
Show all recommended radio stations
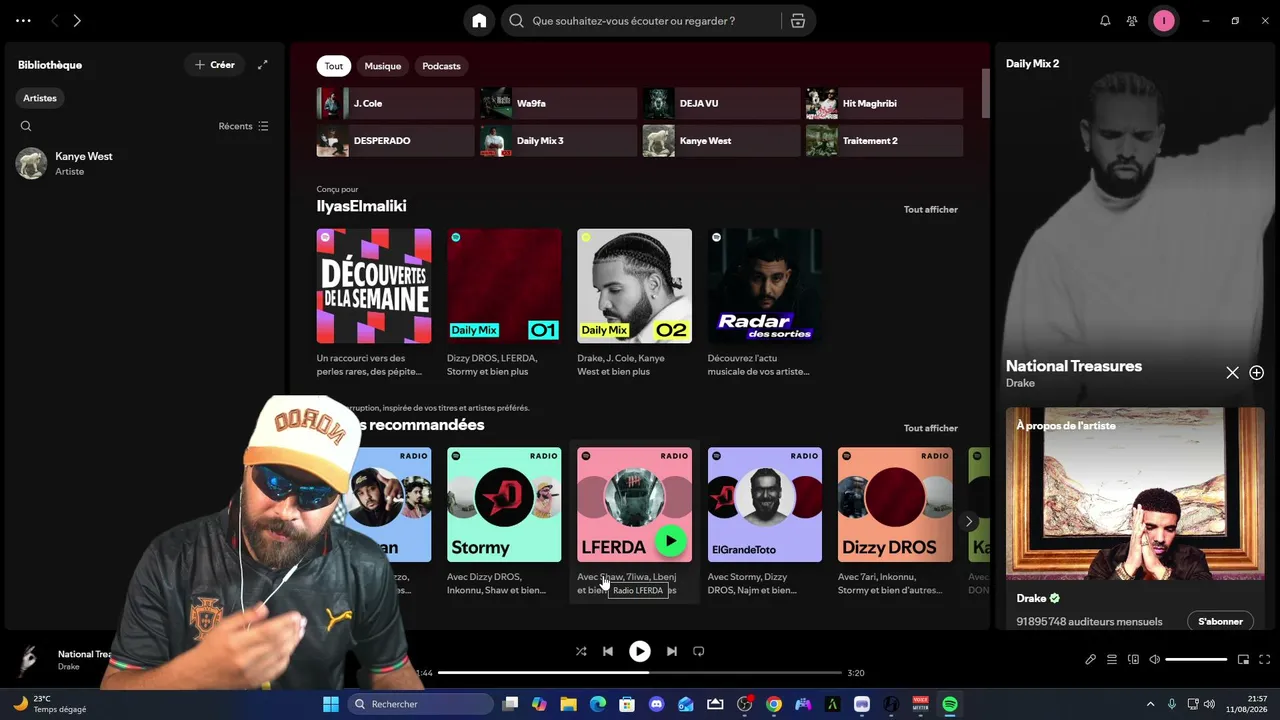coord(931,428)
